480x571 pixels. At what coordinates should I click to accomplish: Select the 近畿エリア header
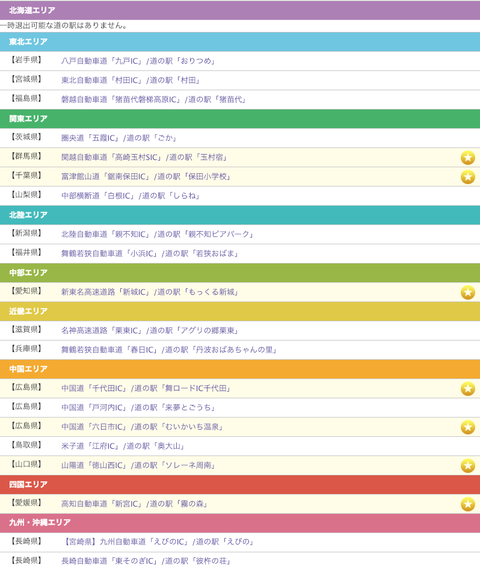click(x=240, y=311)
